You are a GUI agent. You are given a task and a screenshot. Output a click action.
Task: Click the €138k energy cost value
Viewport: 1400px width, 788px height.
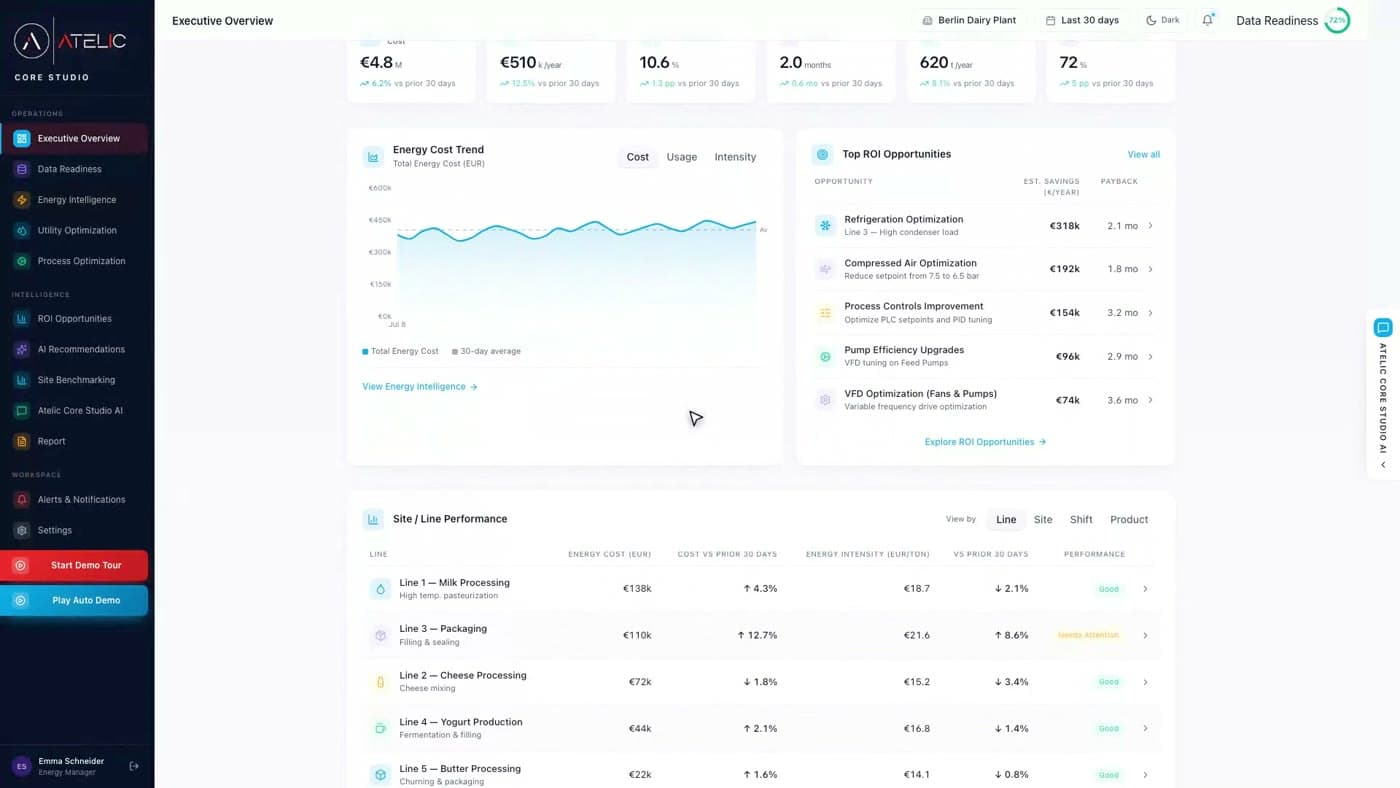637,589
